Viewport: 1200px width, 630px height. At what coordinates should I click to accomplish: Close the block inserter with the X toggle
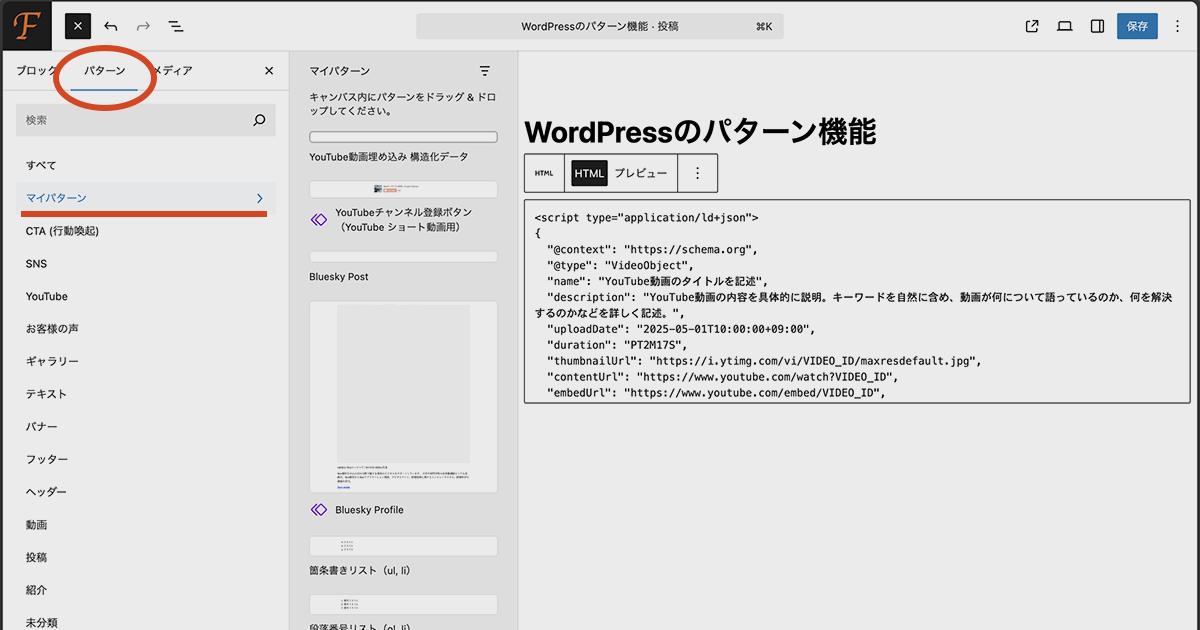point(78,26)
